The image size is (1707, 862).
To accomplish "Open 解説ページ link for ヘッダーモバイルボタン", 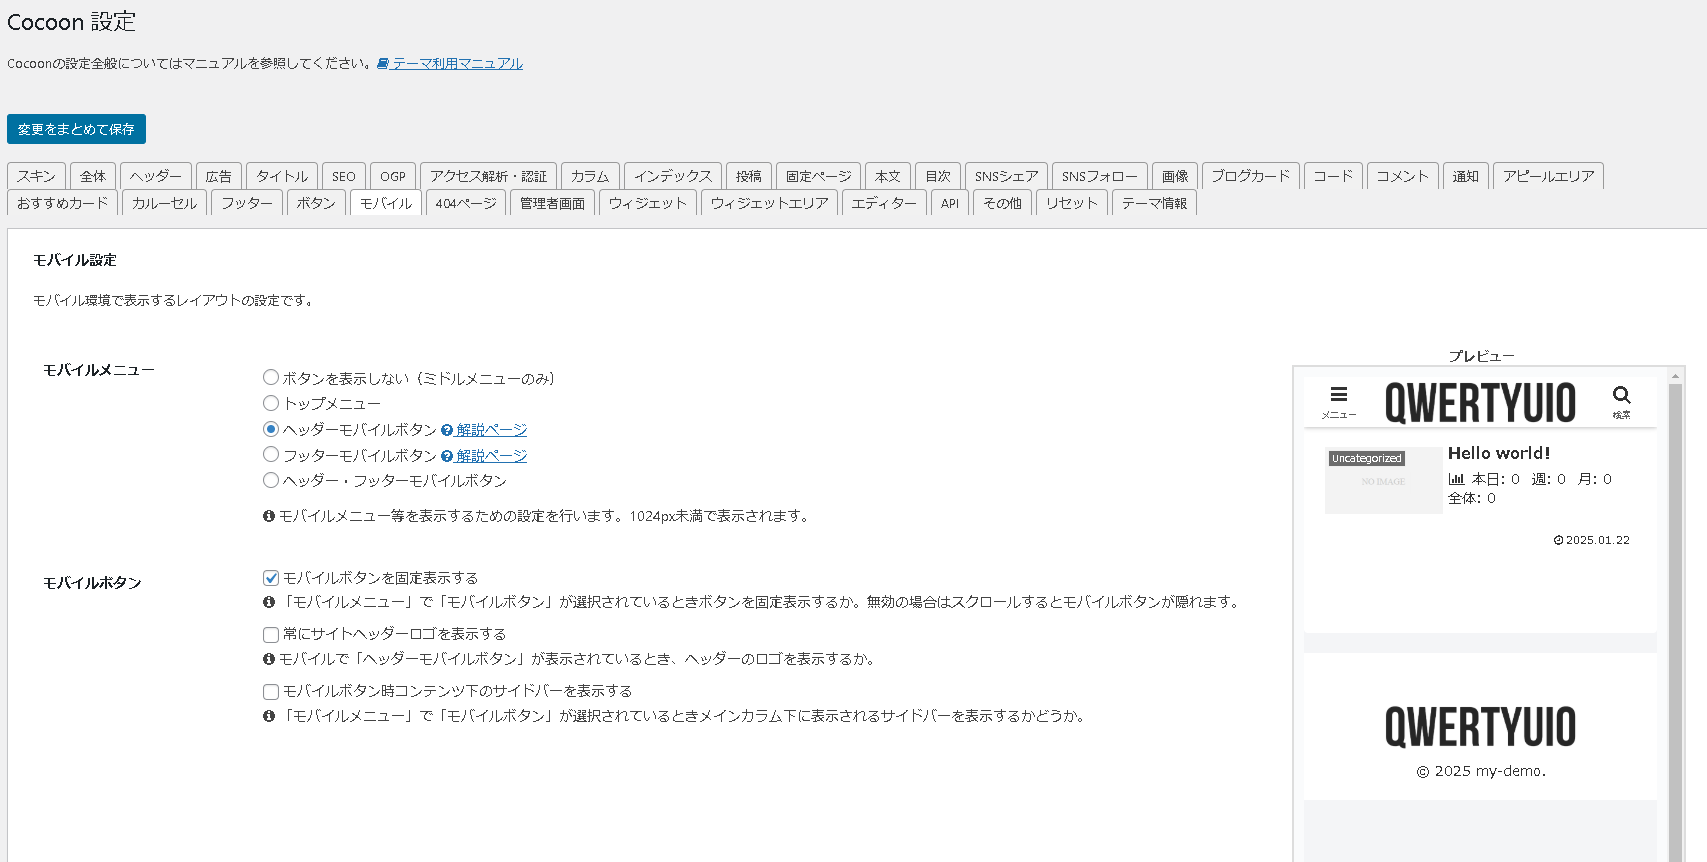I will coord(491,430).
